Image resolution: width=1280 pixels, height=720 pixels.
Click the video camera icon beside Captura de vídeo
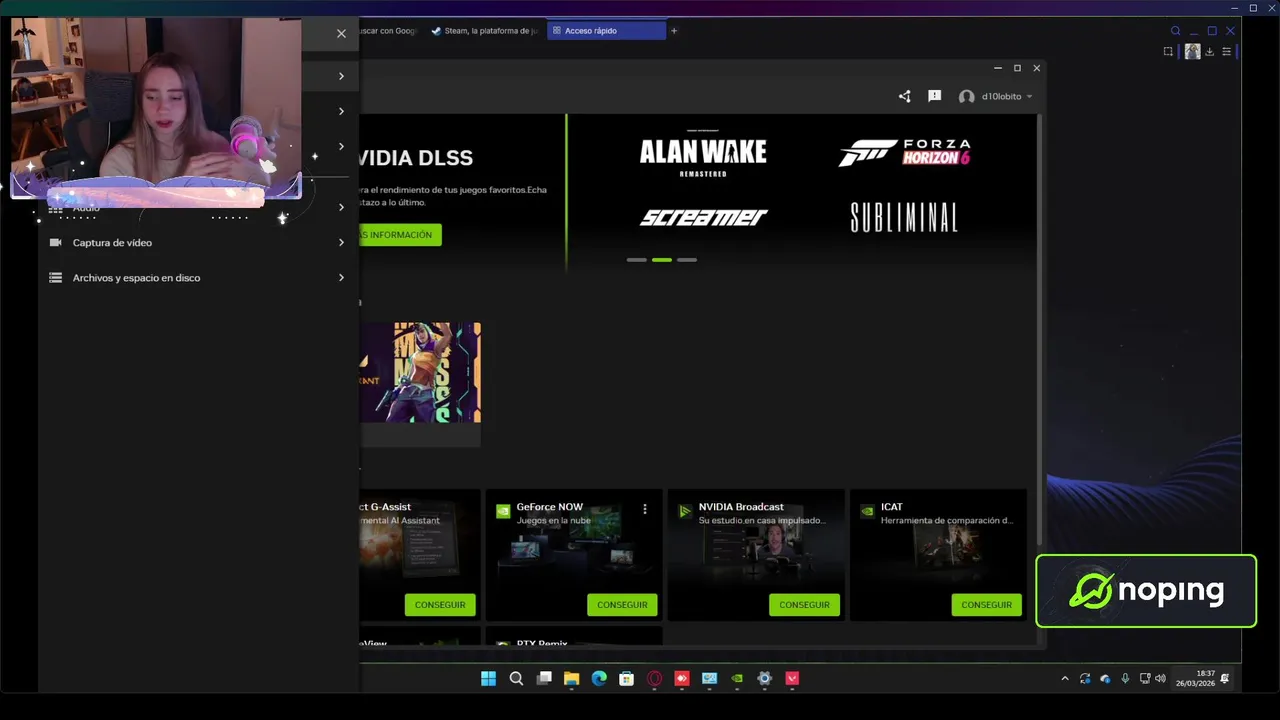[x=56, y=243]
